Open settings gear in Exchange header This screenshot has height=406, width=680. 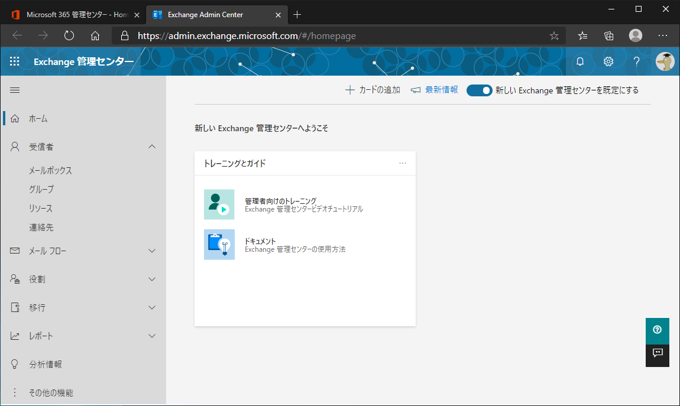coord(608,62)
